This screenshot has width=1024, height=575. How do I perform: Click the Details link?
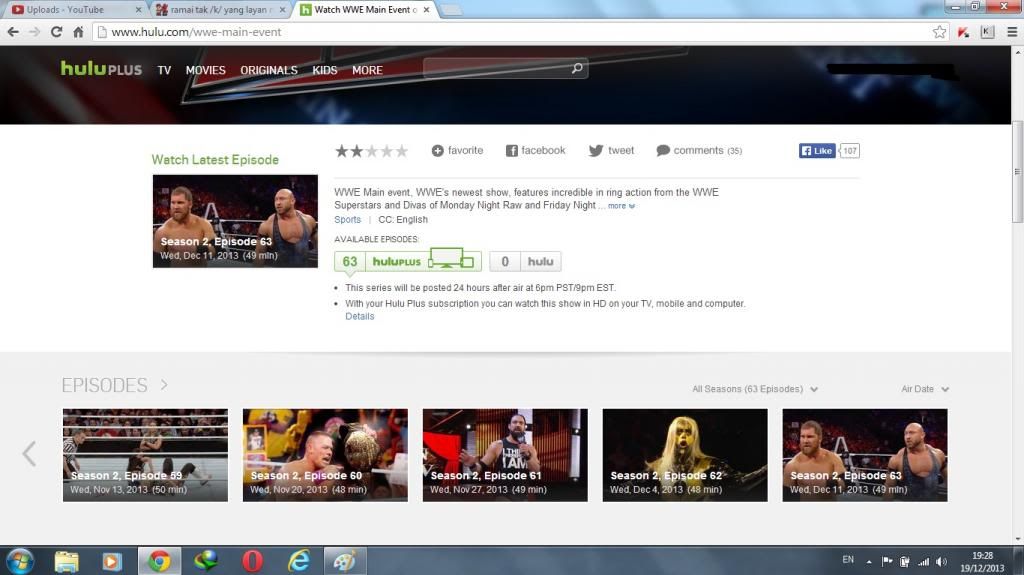tap(359, 316)
